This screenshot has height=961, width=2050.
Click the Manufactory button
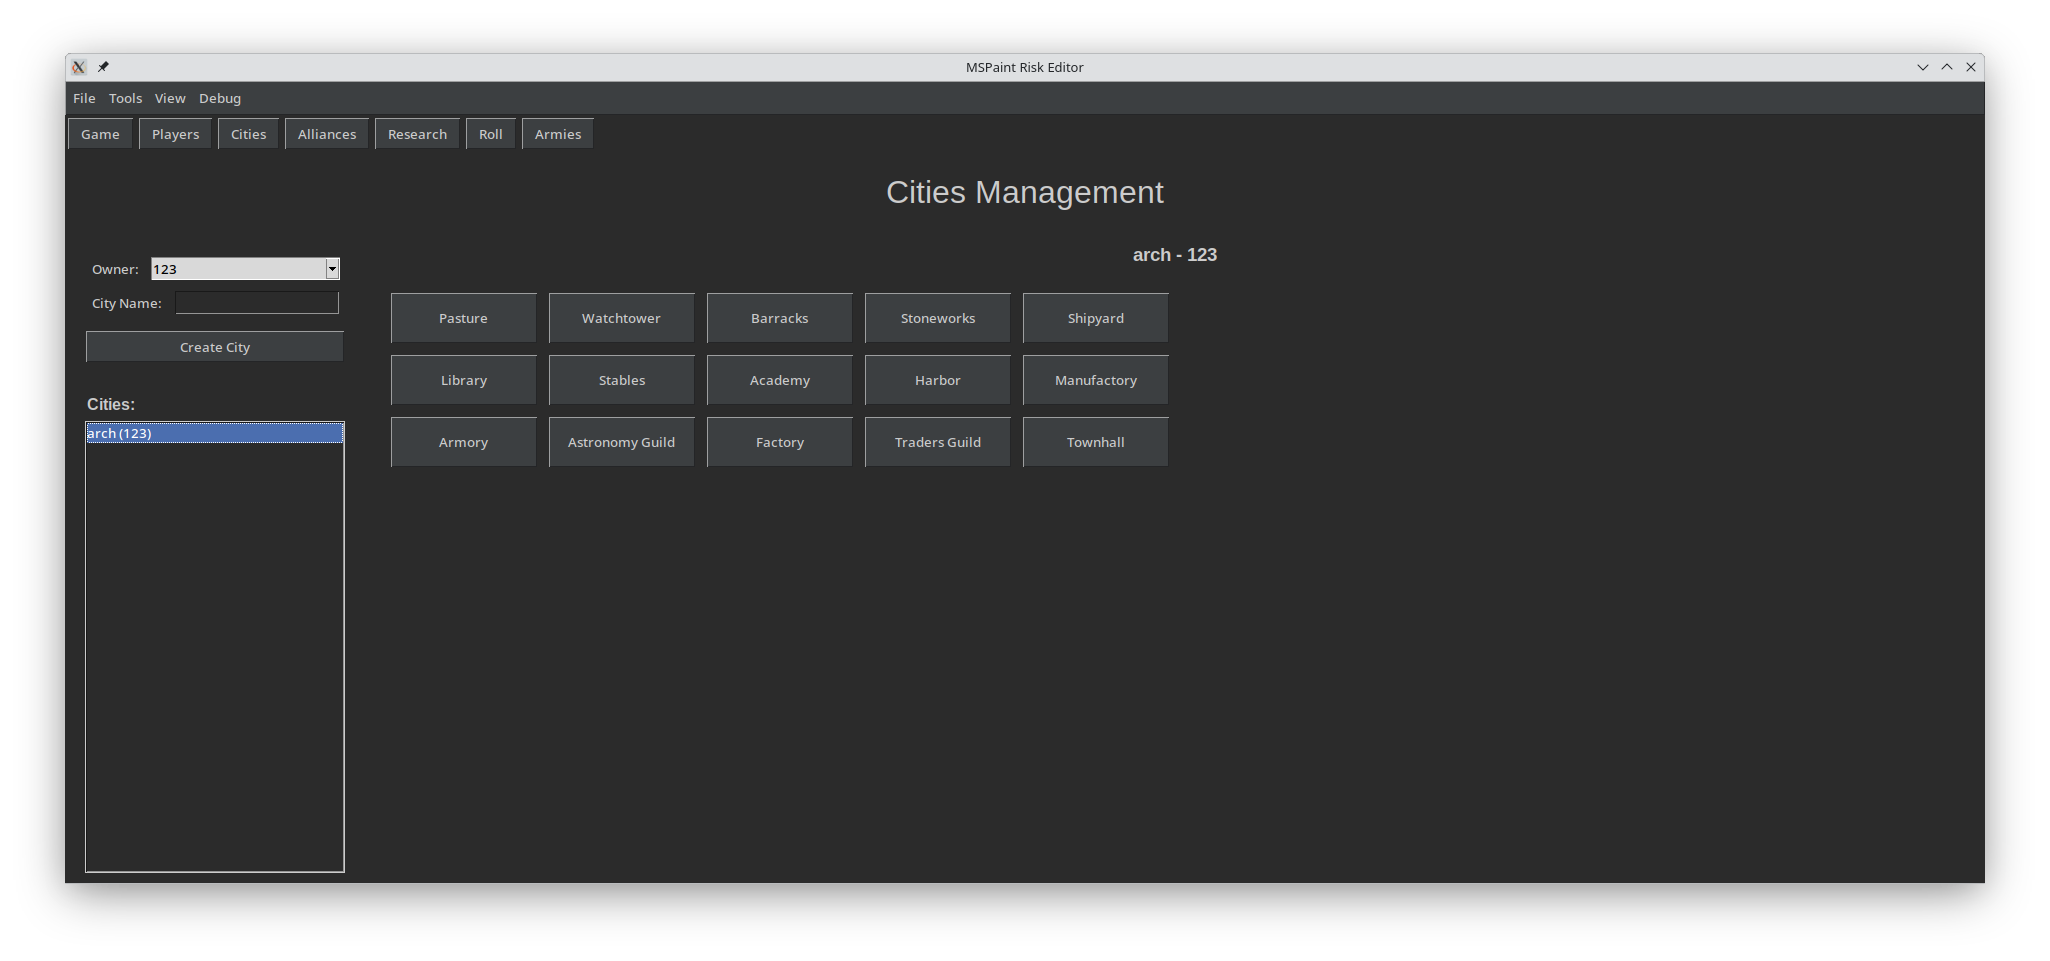point(1096,380)
